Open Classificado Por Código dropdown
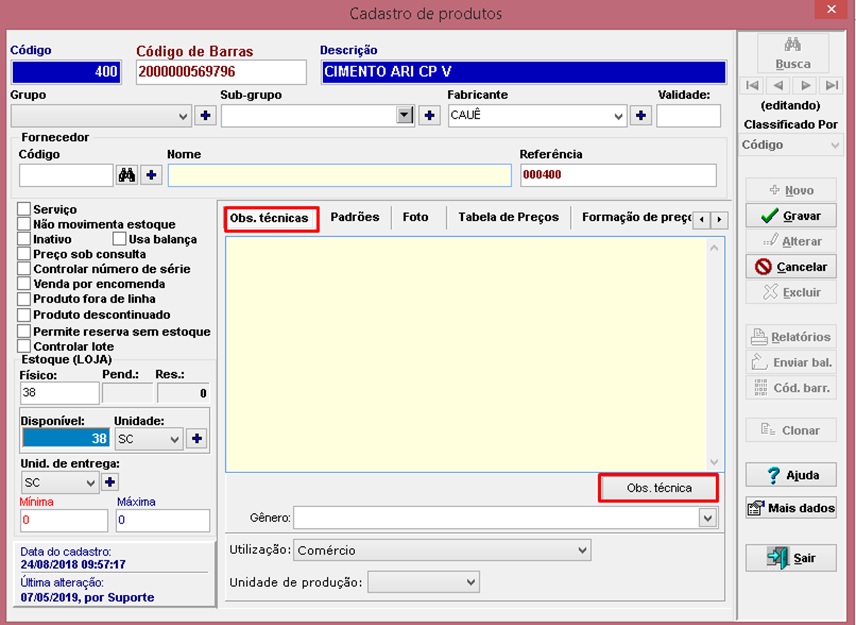The width and height of the screenshot is (856, 625). coord(791,145)
